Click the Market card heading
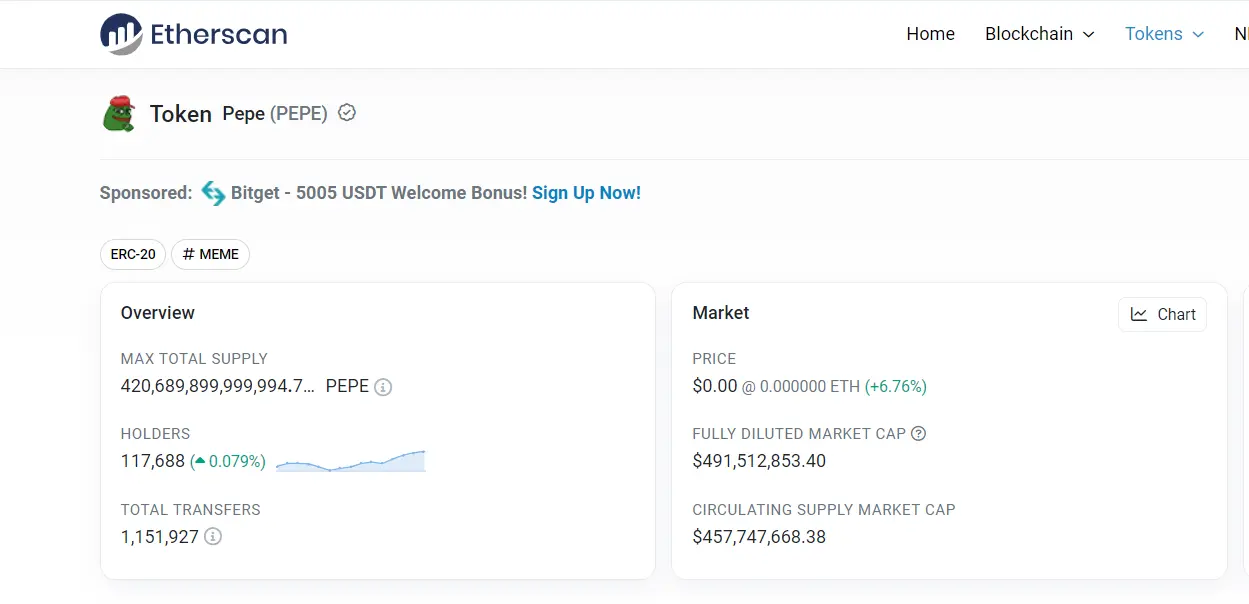1249x604 pixels. [x=721, y=313]
